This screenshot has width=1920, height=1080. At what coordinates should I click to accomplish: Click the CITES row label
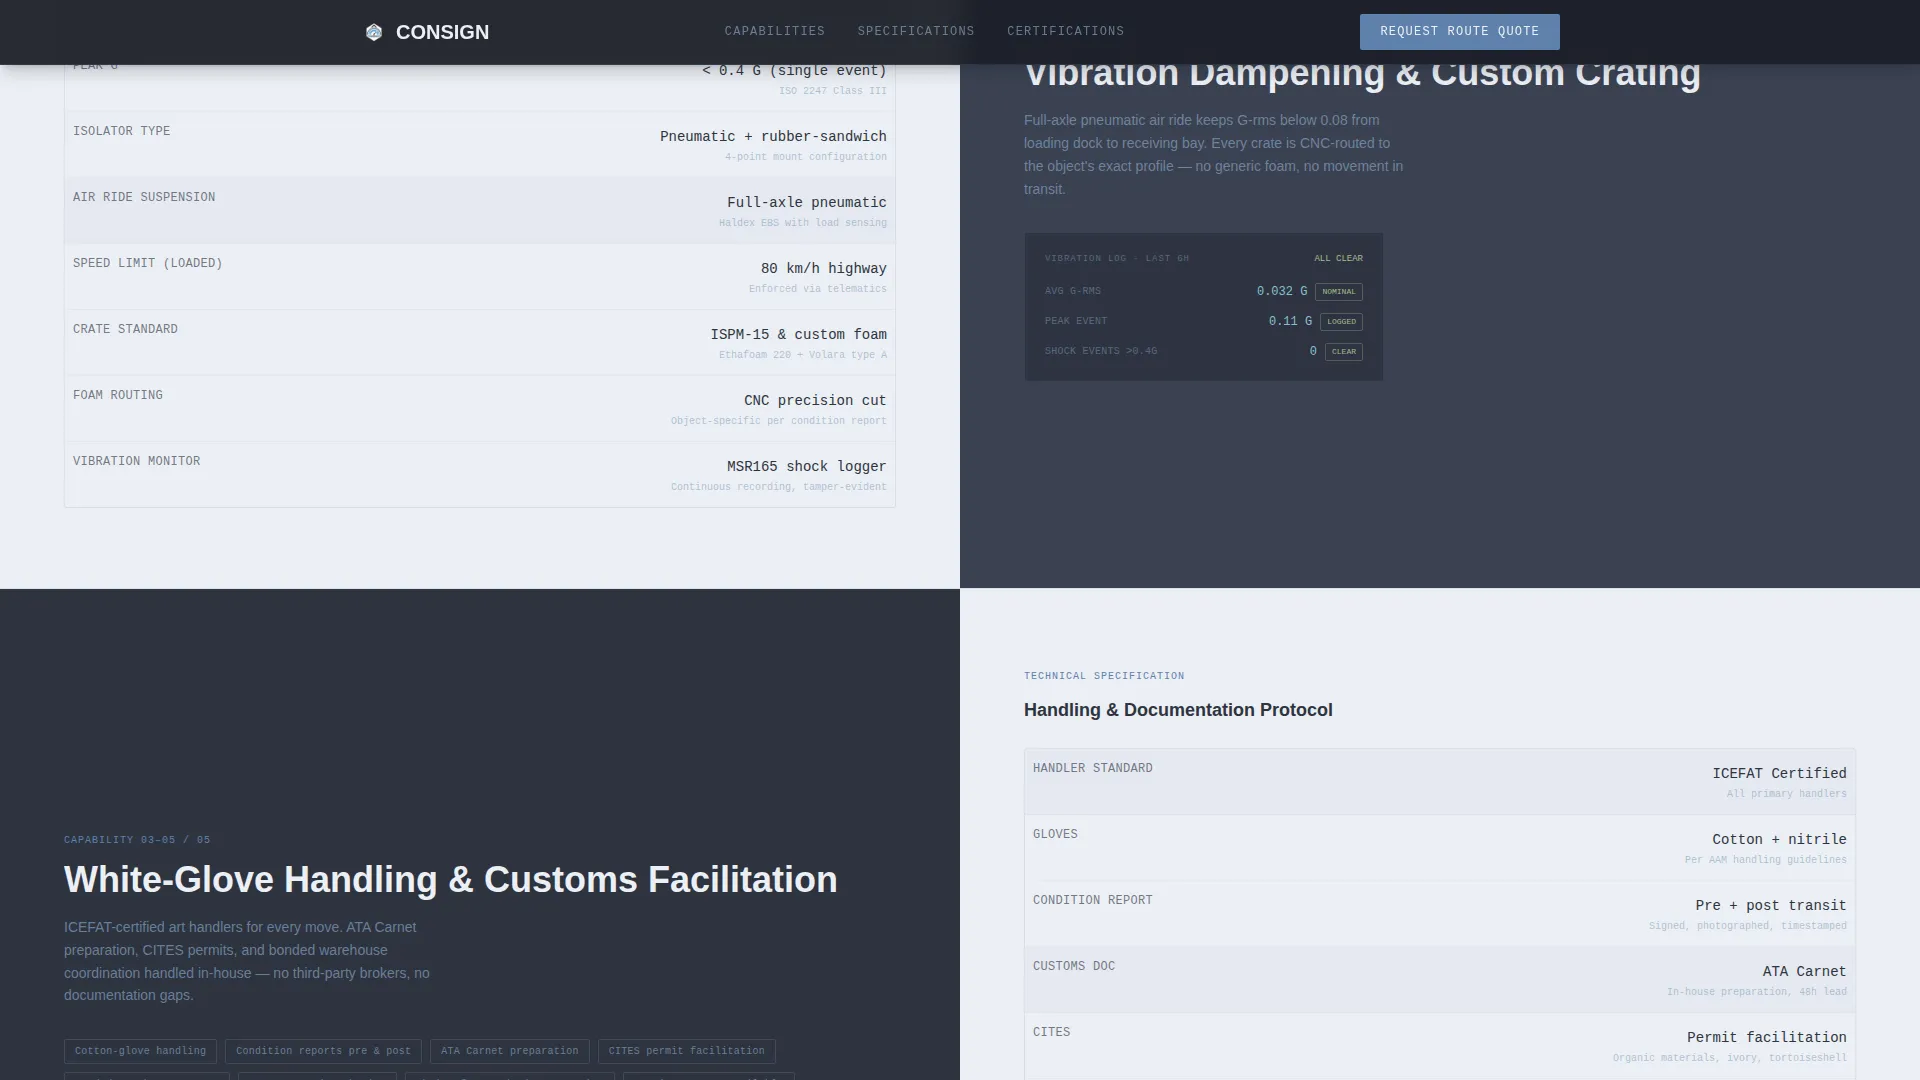[1051, 1032]
